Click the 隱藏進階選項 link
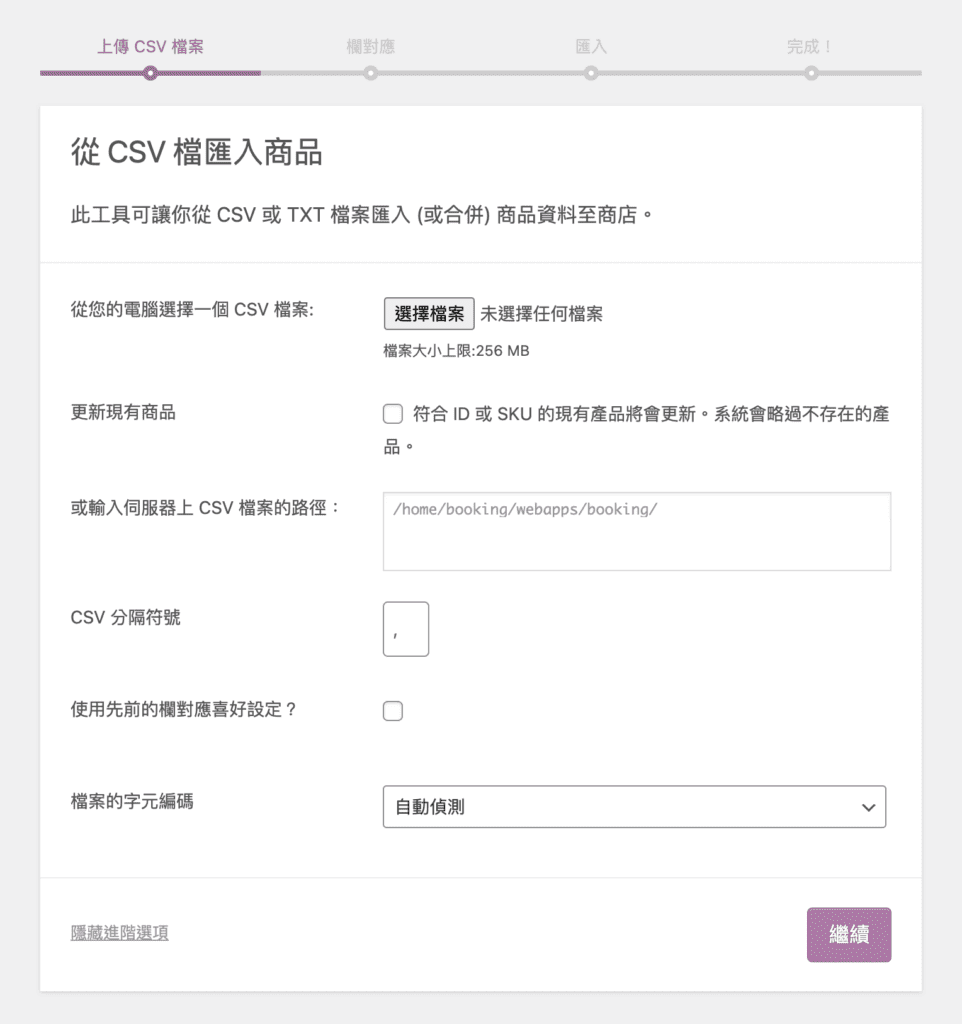The width and height of the screenshot is (962, 1024). pos(118,932)
